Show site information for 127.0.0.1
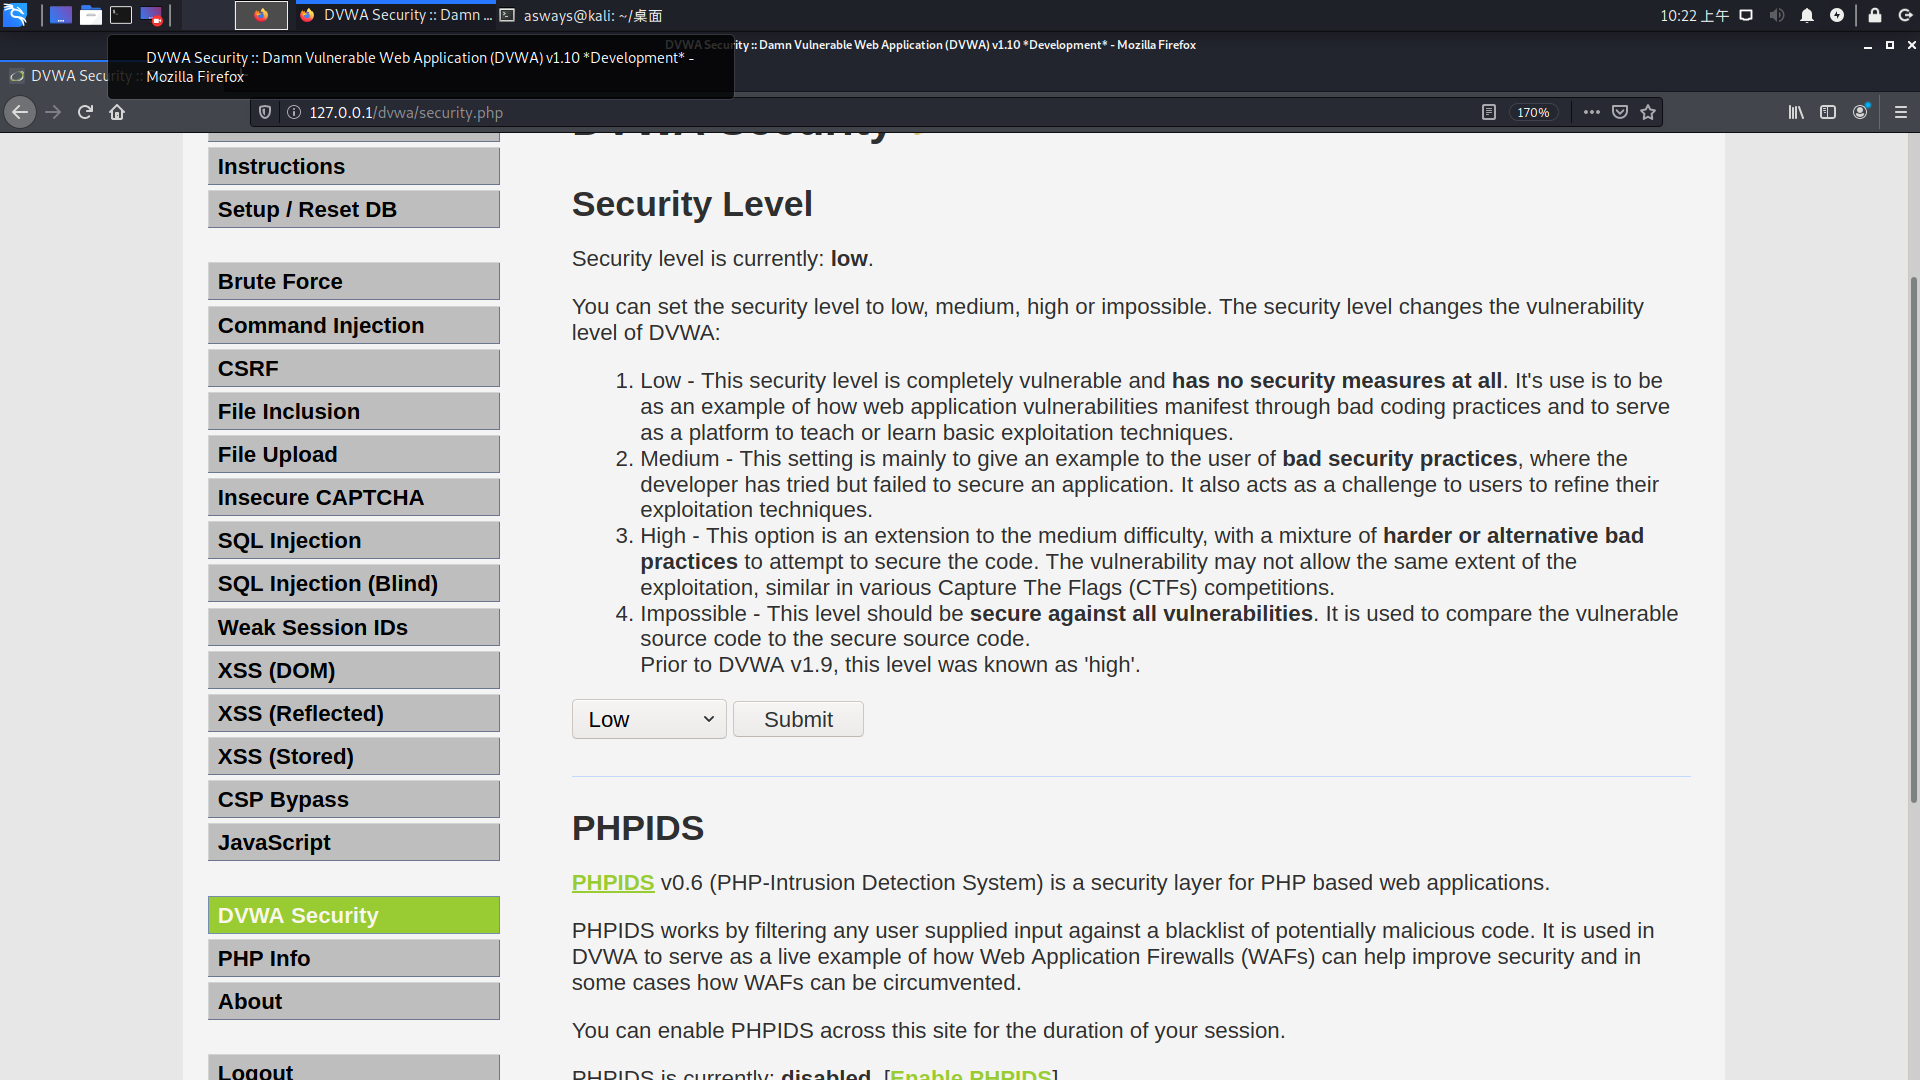1920x1080 pixels. click(294, 112)
